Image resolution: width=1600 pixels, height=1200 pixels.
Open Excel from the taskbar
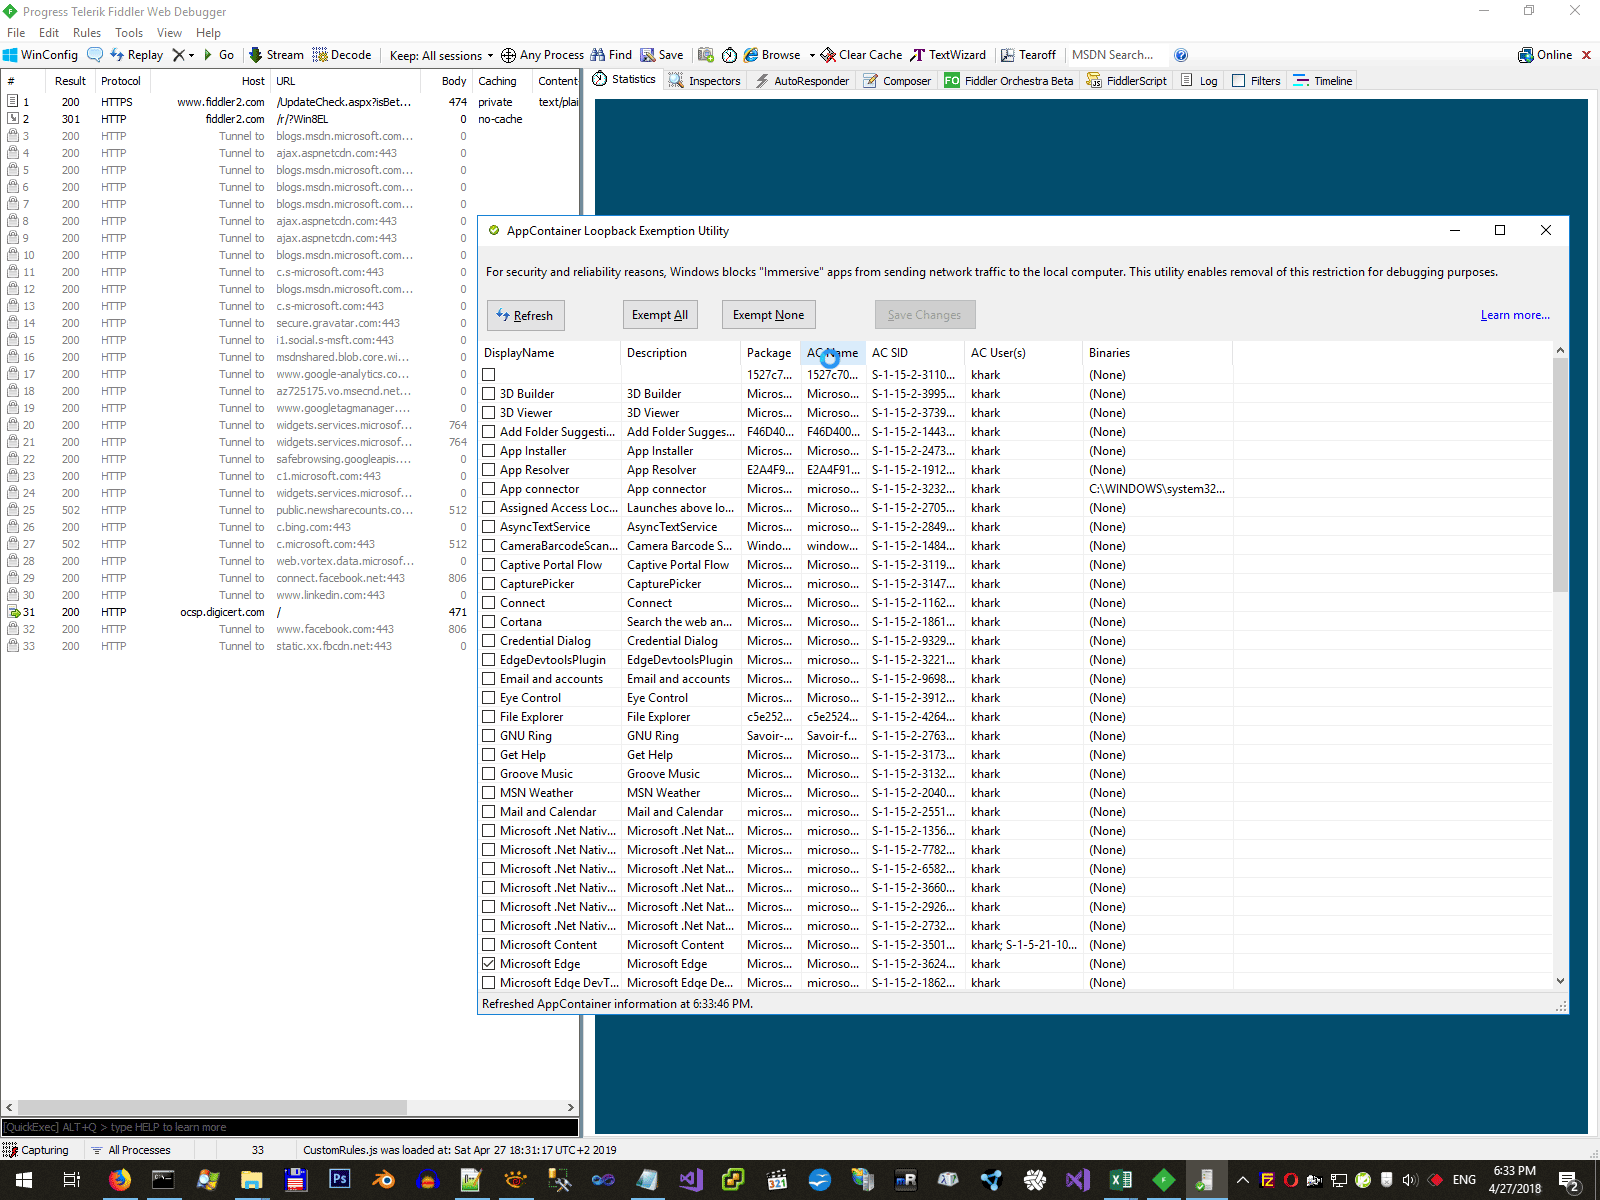click(1120, 1180)
